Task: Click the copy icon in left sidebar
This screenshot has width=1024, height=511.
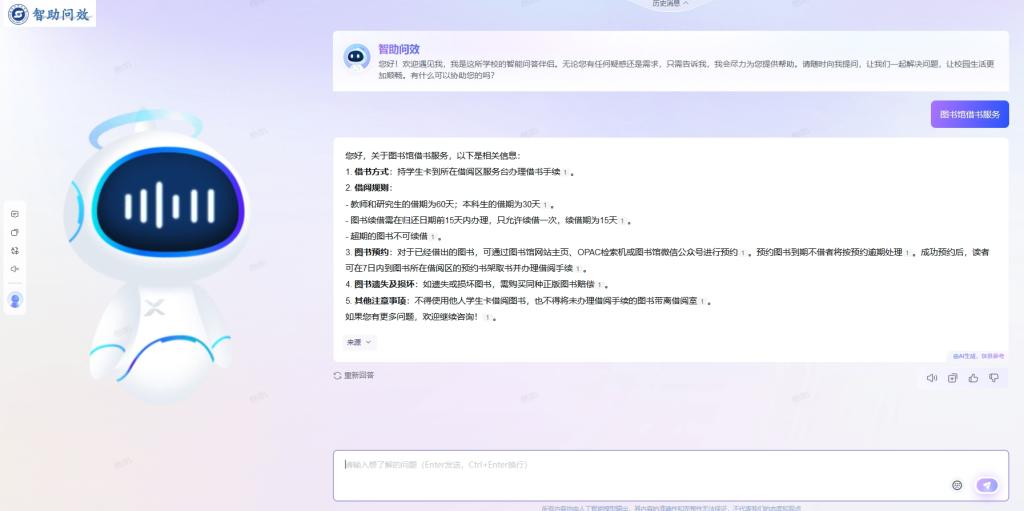Action: pyautogui.click(x=15, y=232)
